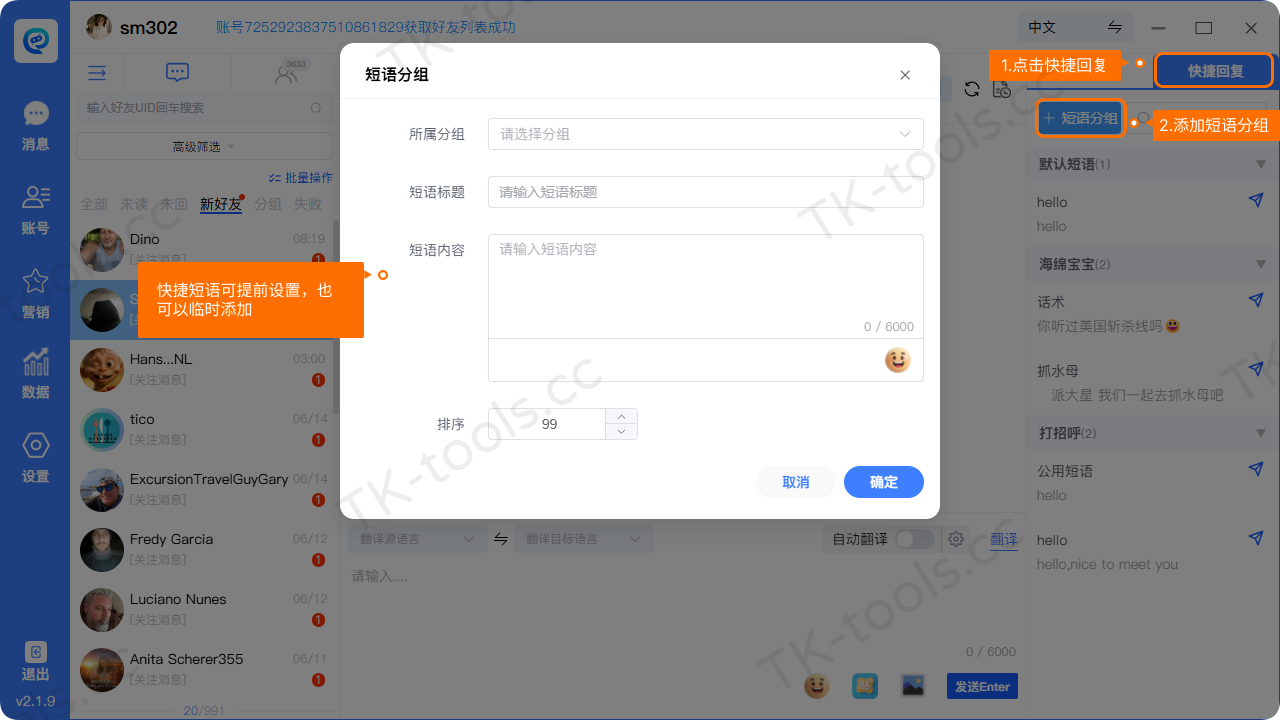The height and width of the screenshot is (720, 1280).
Task: Open the 翻译目标语言 dropdown
Action: click(x=584, y=539)
